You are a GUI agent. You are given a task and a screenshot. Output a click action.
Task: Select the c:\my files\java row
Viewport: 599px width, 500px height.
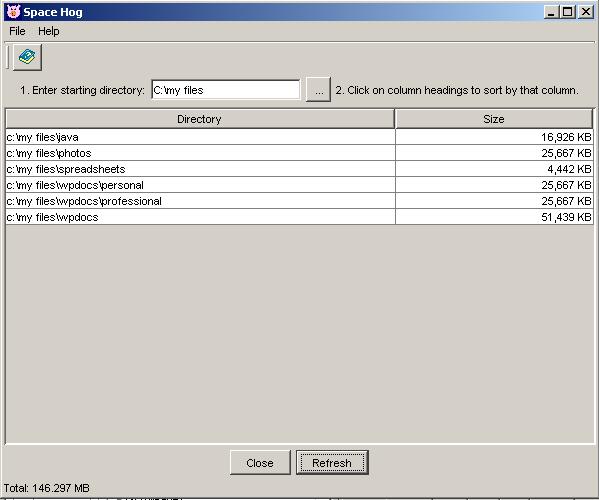299,137
